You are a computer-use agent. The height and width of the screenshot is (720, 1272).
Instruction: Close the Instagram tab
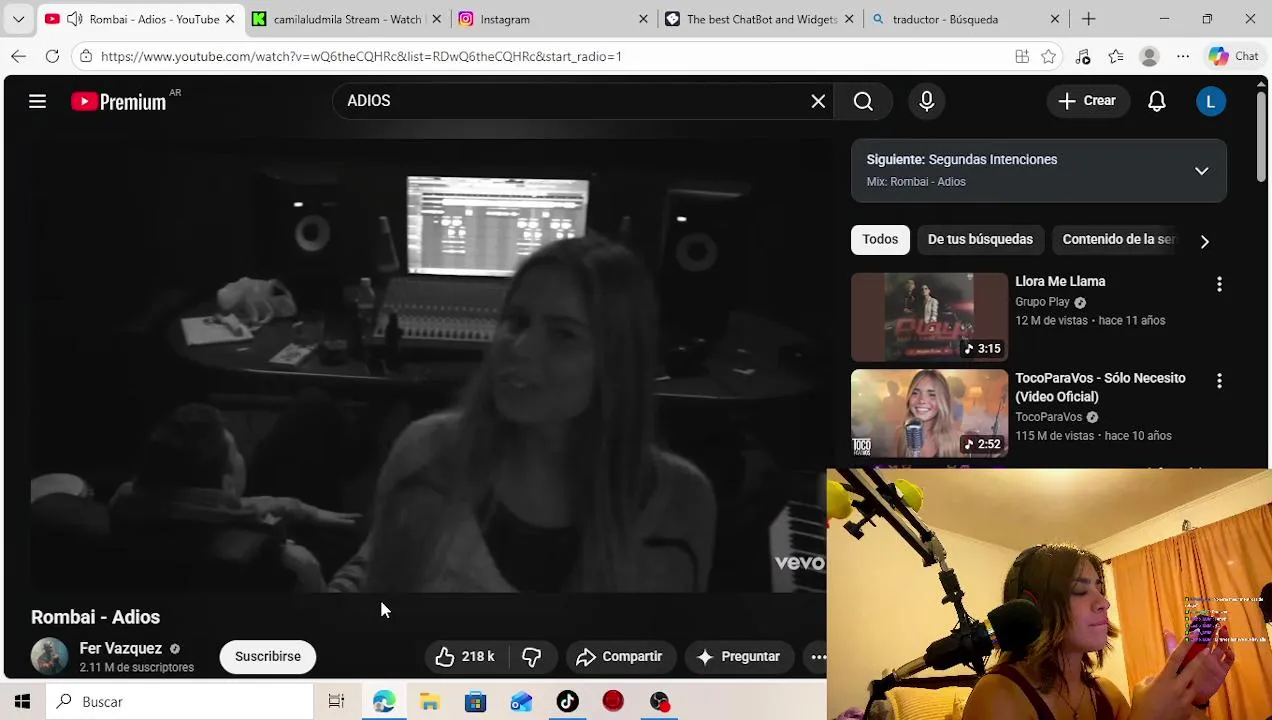(x=643, y=19)
